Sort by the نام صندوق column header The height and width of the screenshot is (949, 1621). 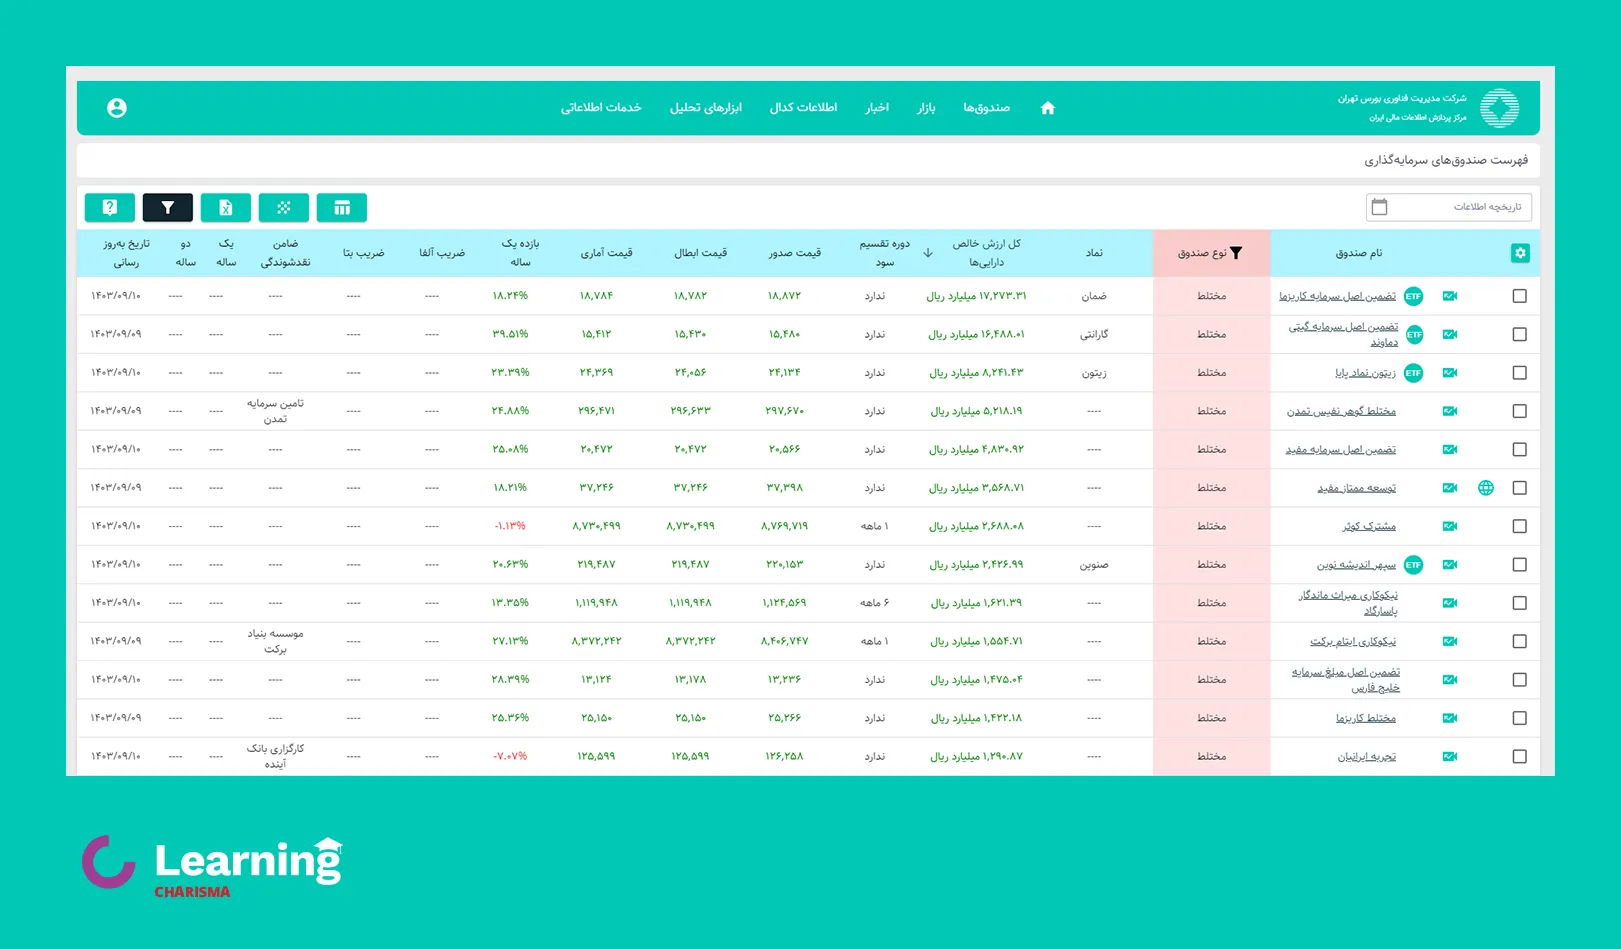(1359, 253)
